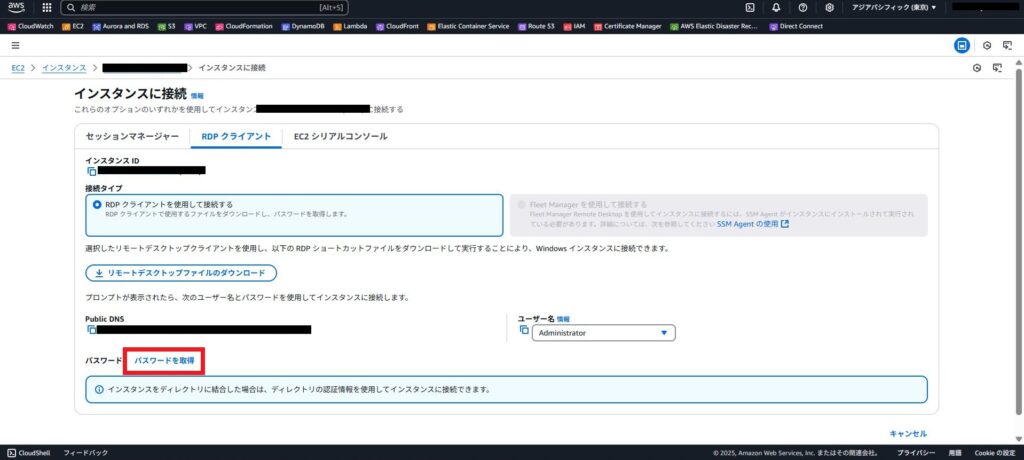Switch to the EC2 シリアルコンソール tab
The width and height of the screenshot is (1024, 460).
click(x=340, y=136)
